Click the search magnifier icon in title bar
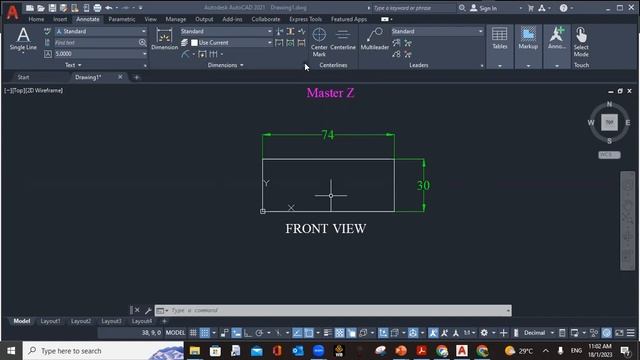 [462, 8]
